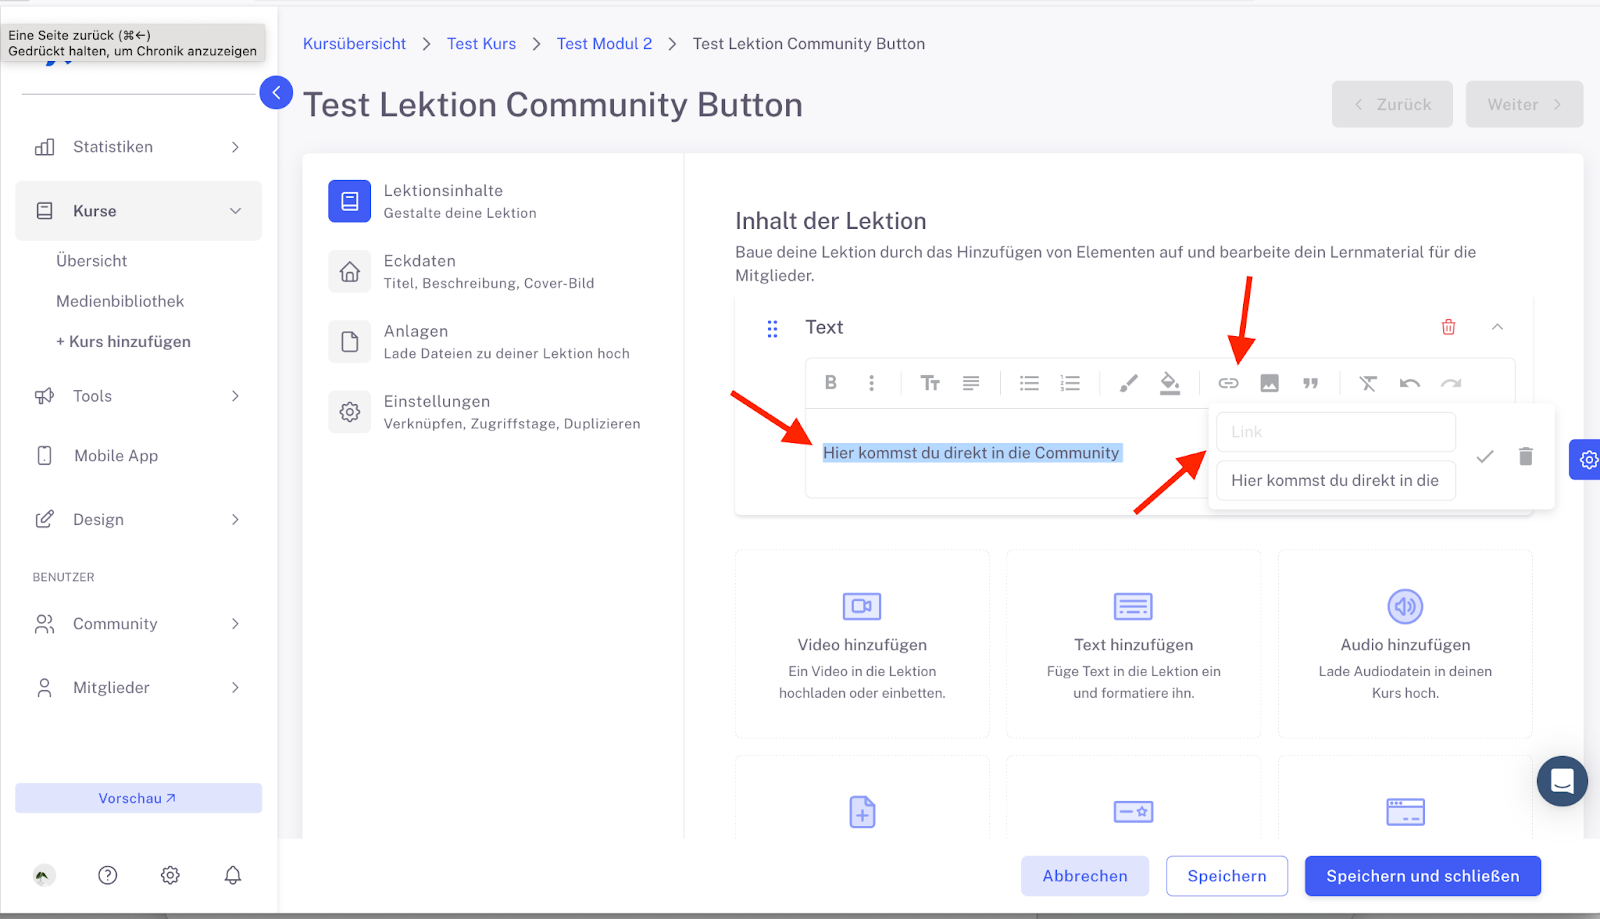Open the text size formatting tool

coord(930,383)
